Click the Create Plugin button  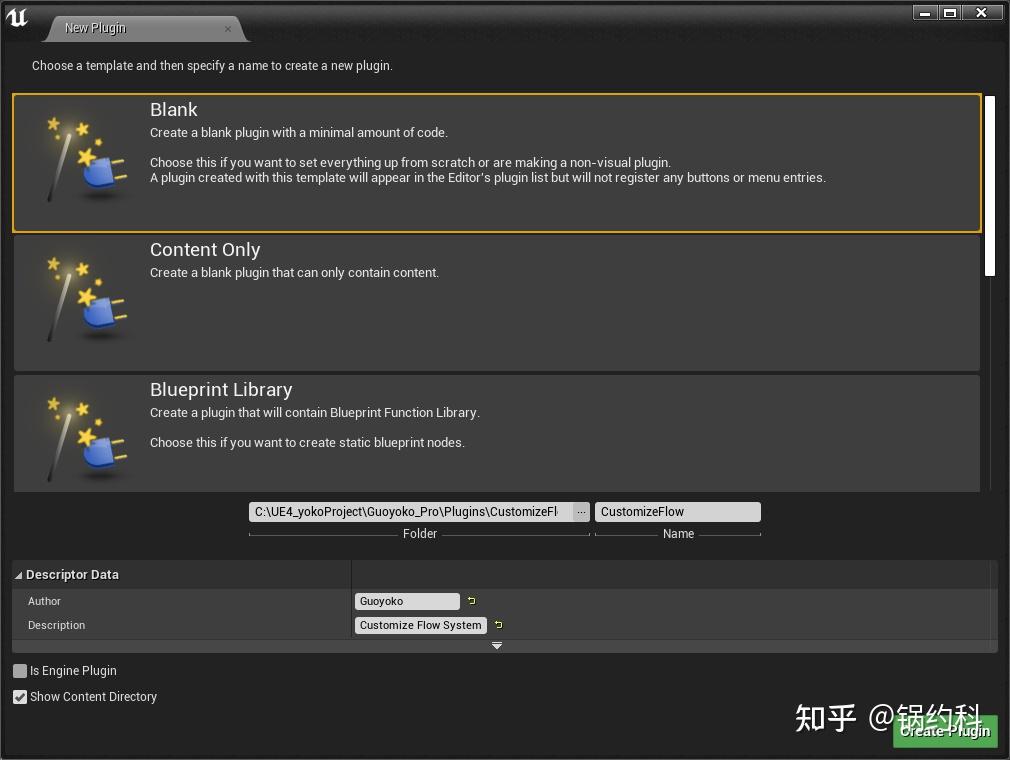(944, 731)
